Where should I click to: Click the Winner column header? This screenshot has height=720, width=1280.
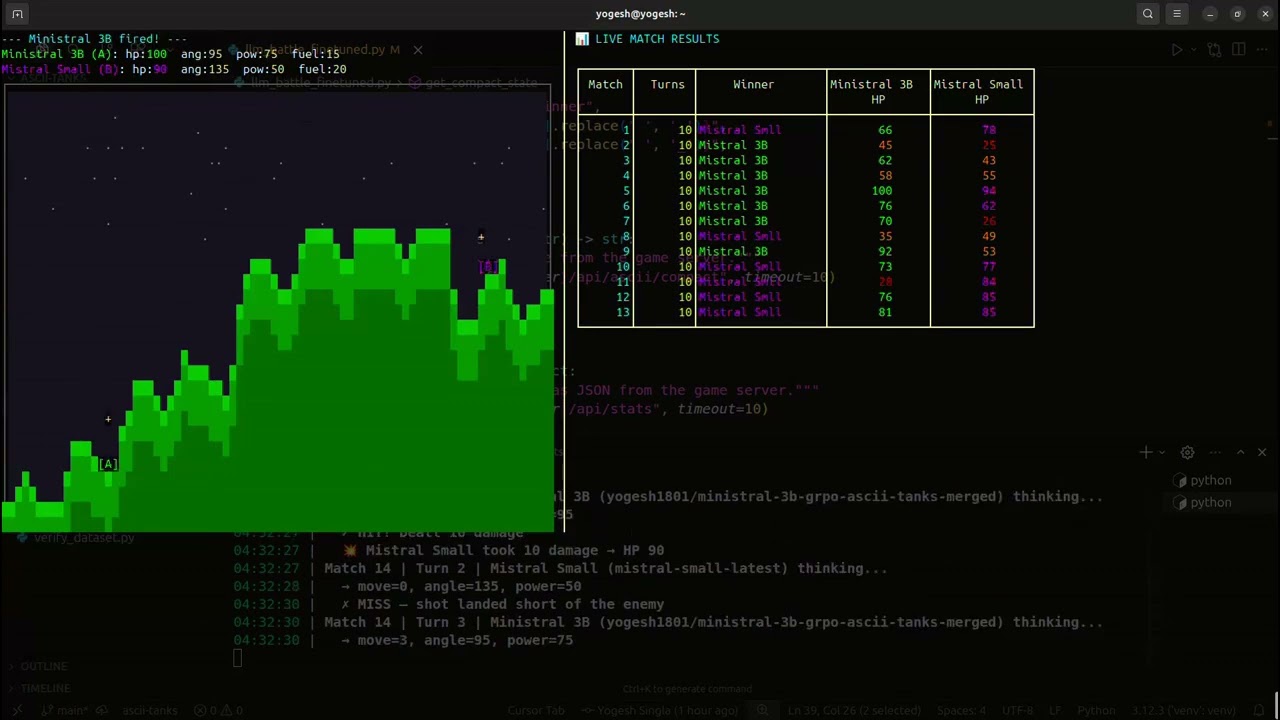click(x=753, y=84)
